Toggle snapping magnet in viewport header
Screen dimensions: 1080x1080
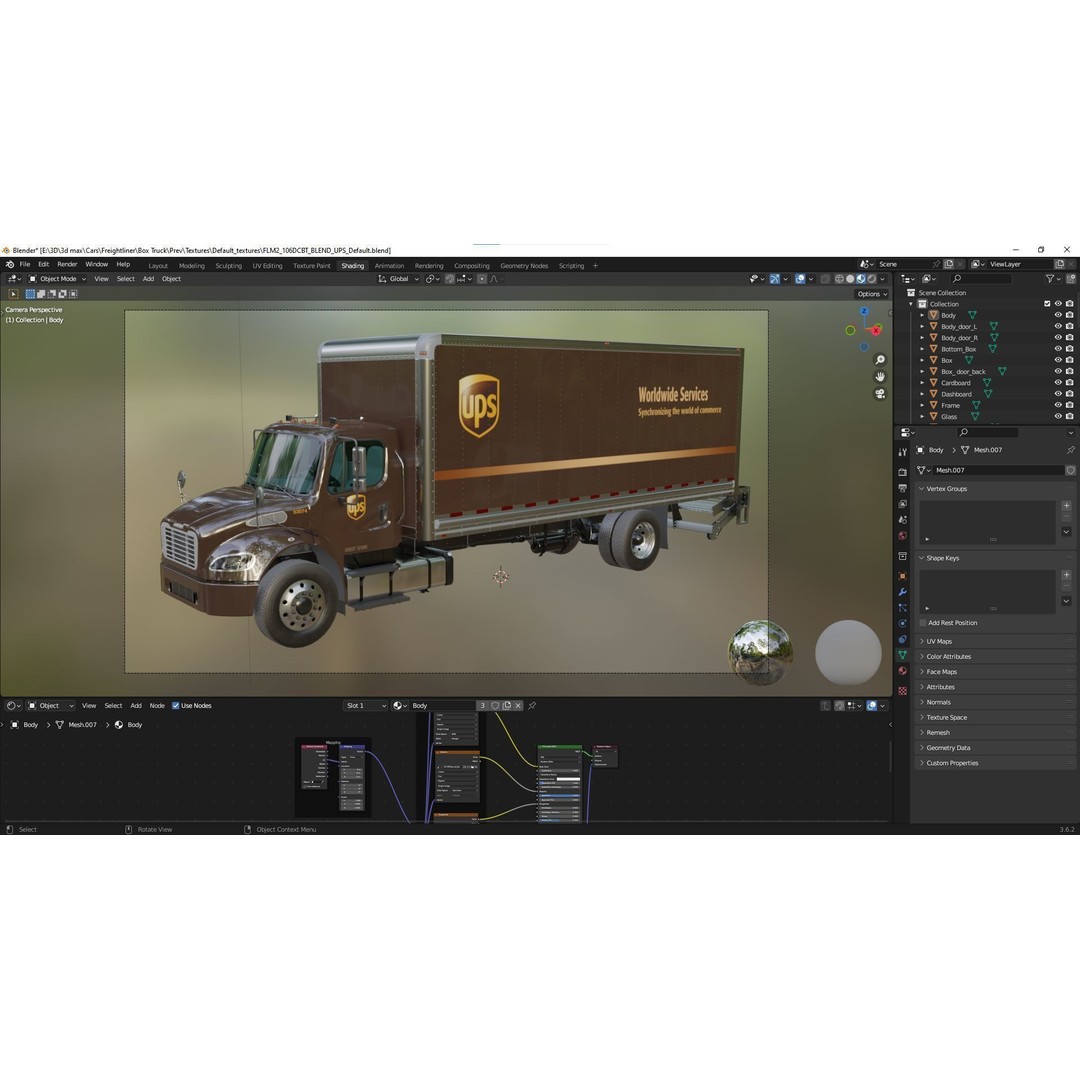pos(450,280)
